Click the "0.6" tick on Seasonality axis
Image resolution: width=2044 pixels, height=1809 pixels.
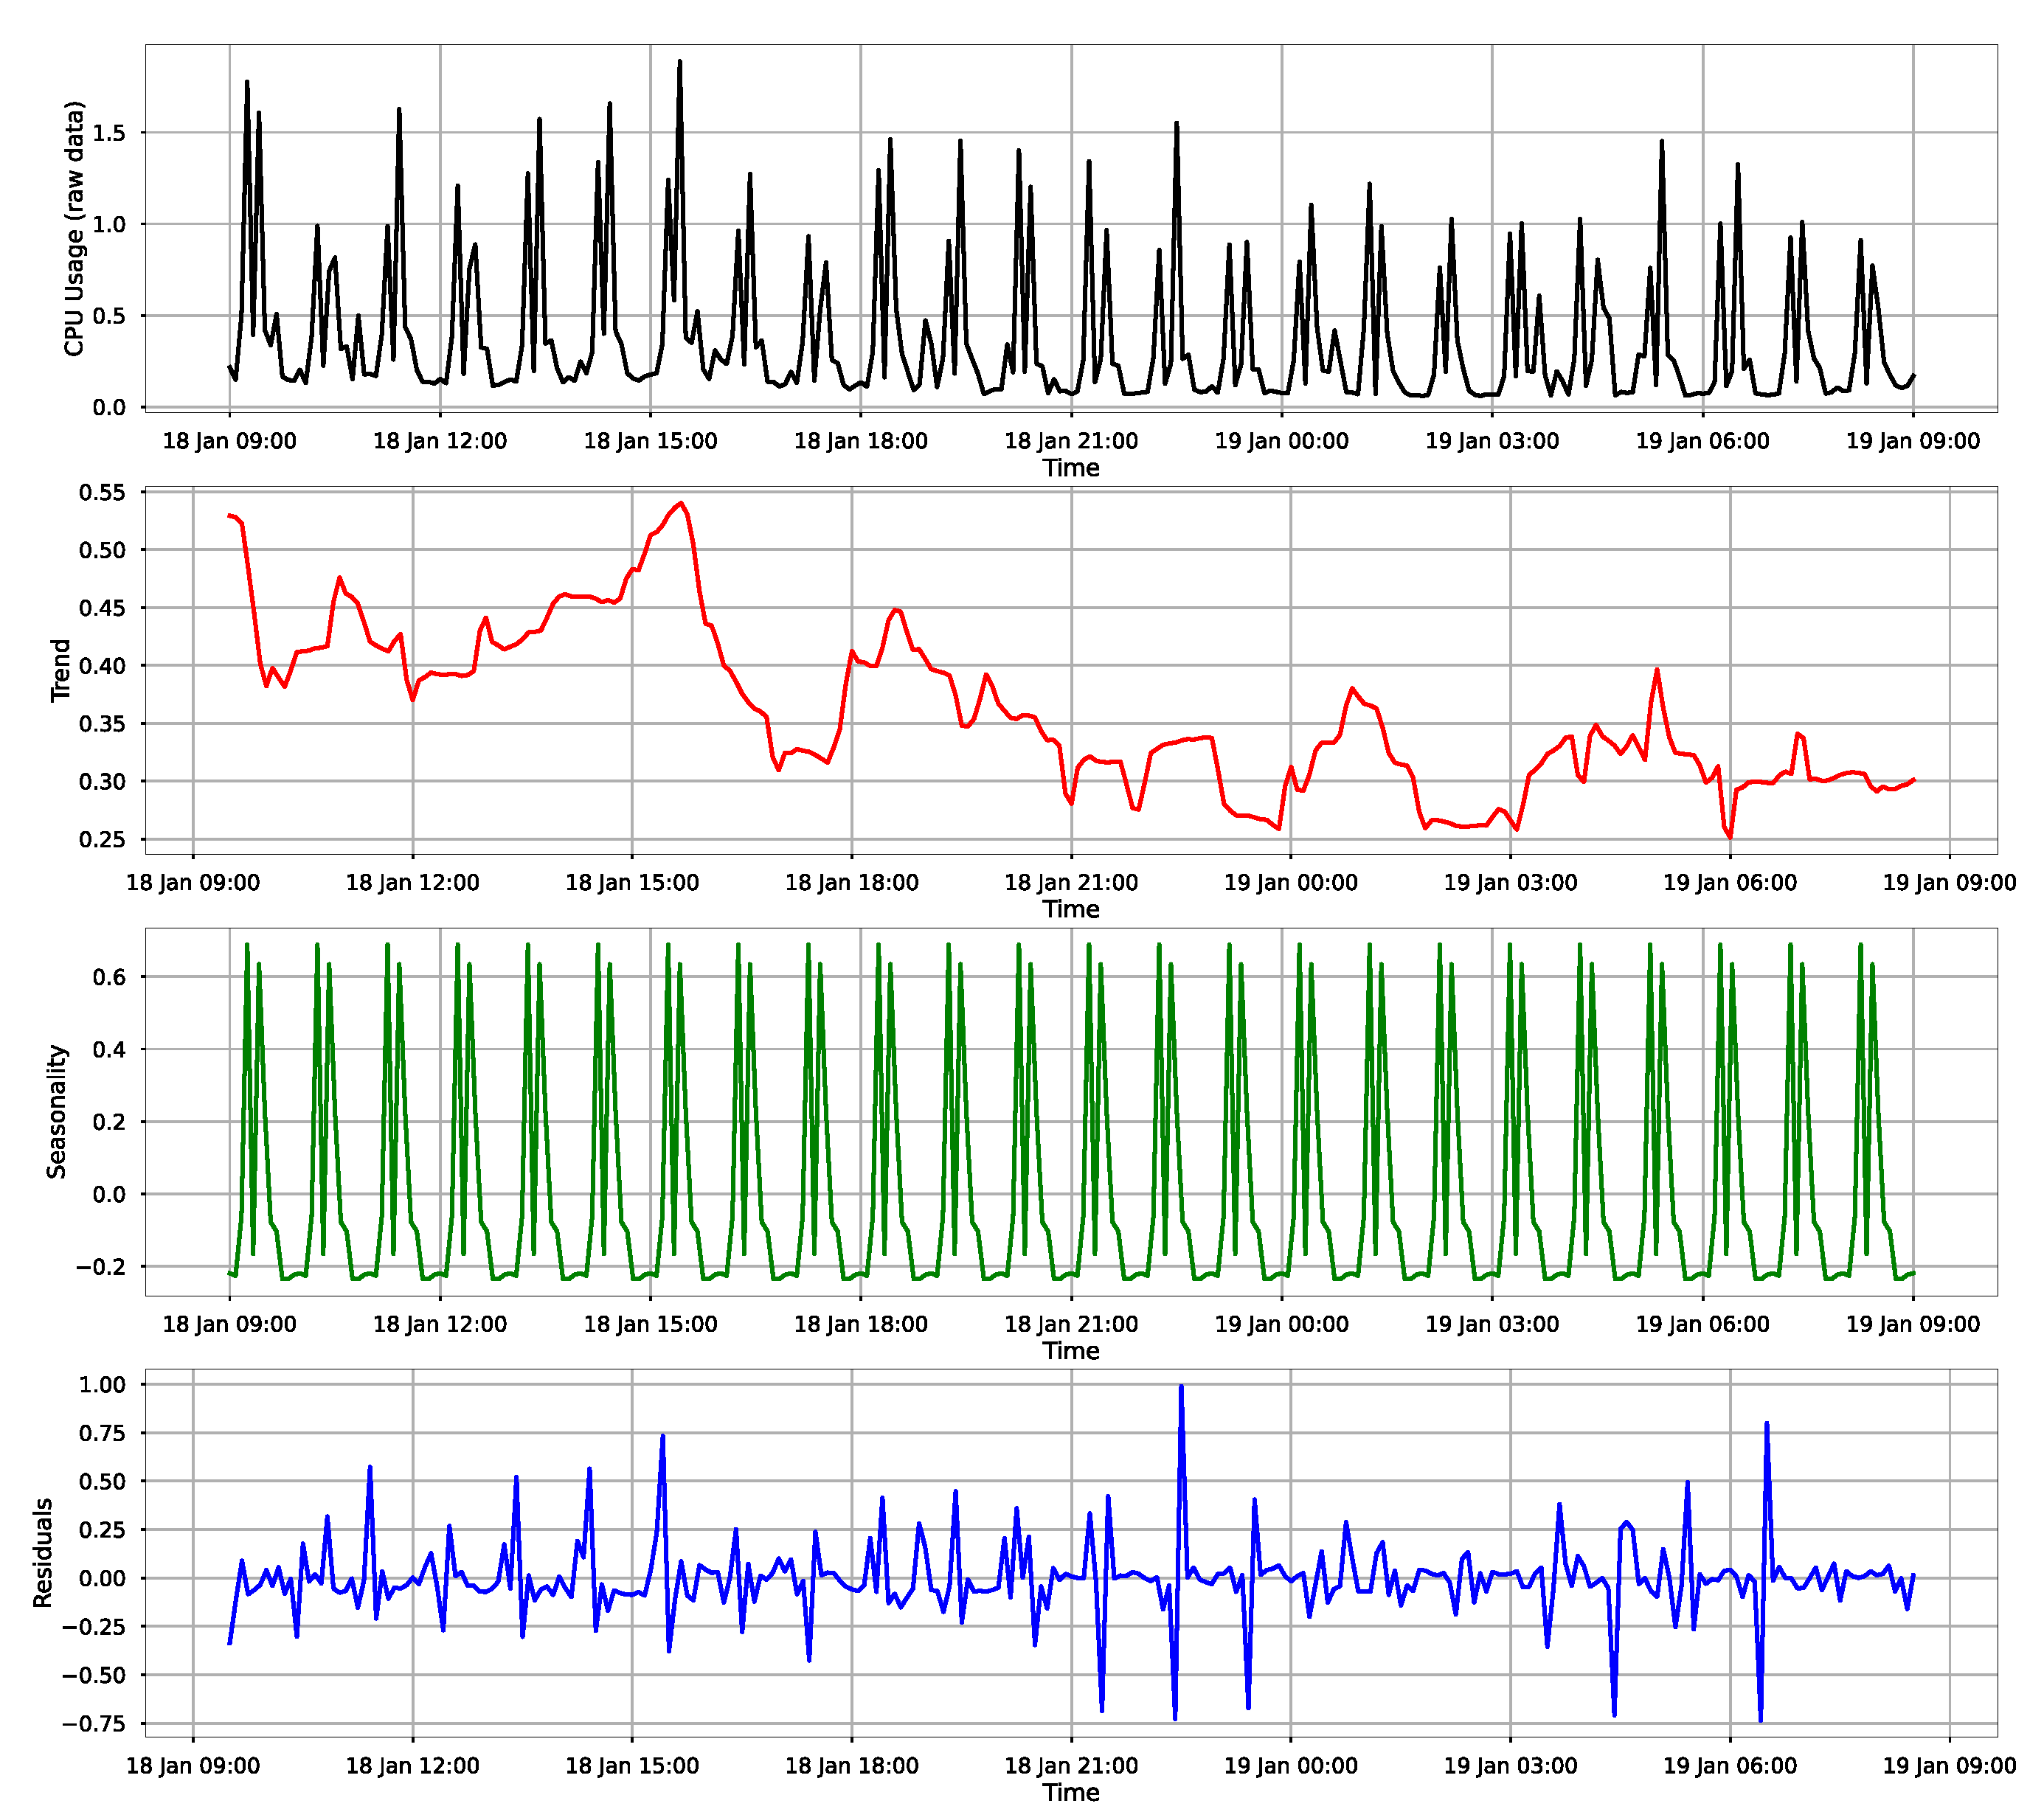[109, 977]
